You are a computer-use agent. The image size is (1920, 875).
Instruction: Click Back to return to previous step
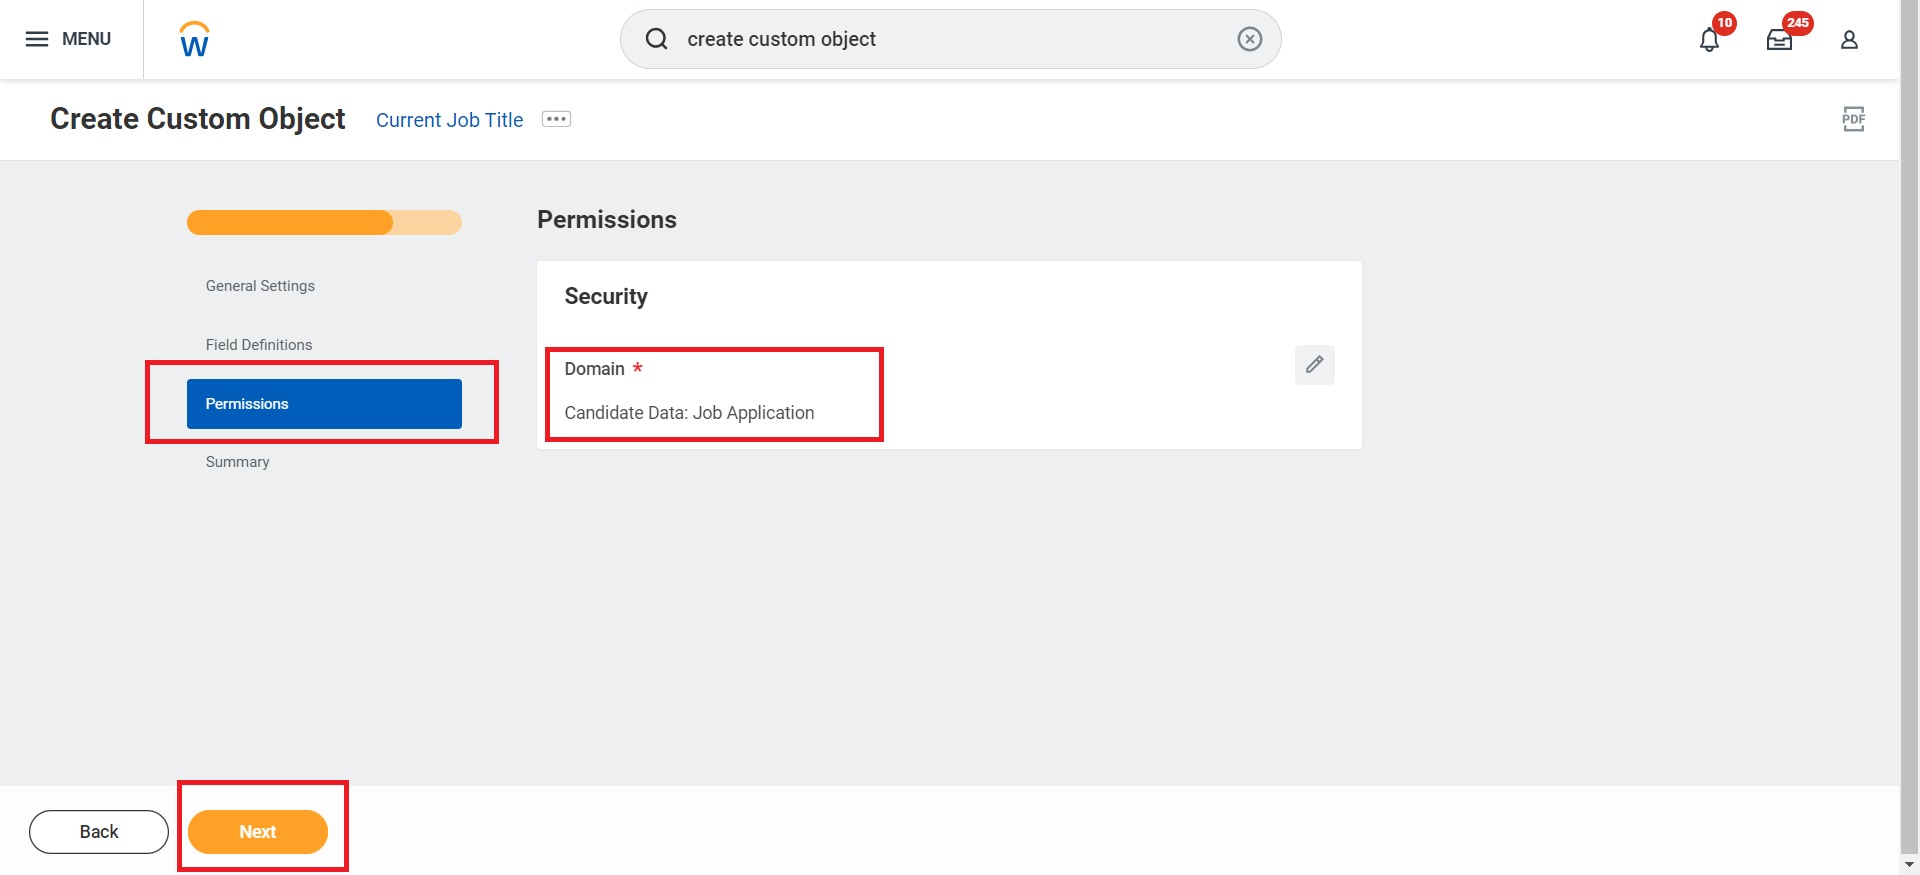98,831
